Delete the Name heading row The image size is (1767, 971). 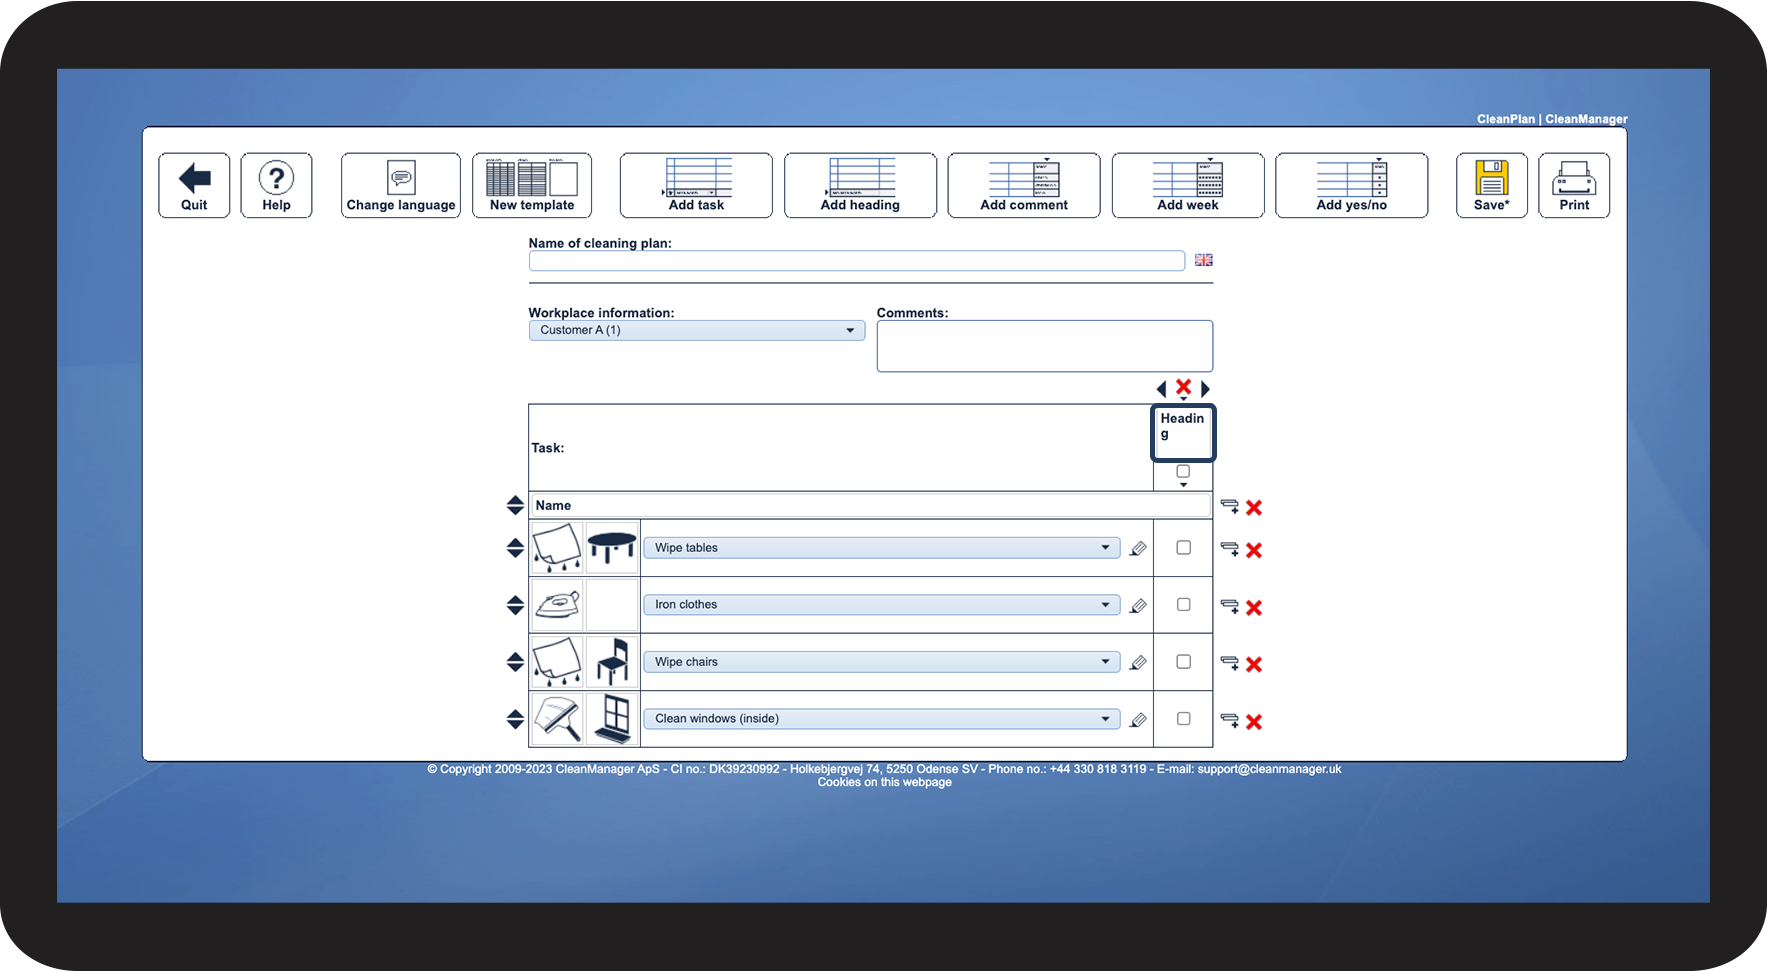1254,507
